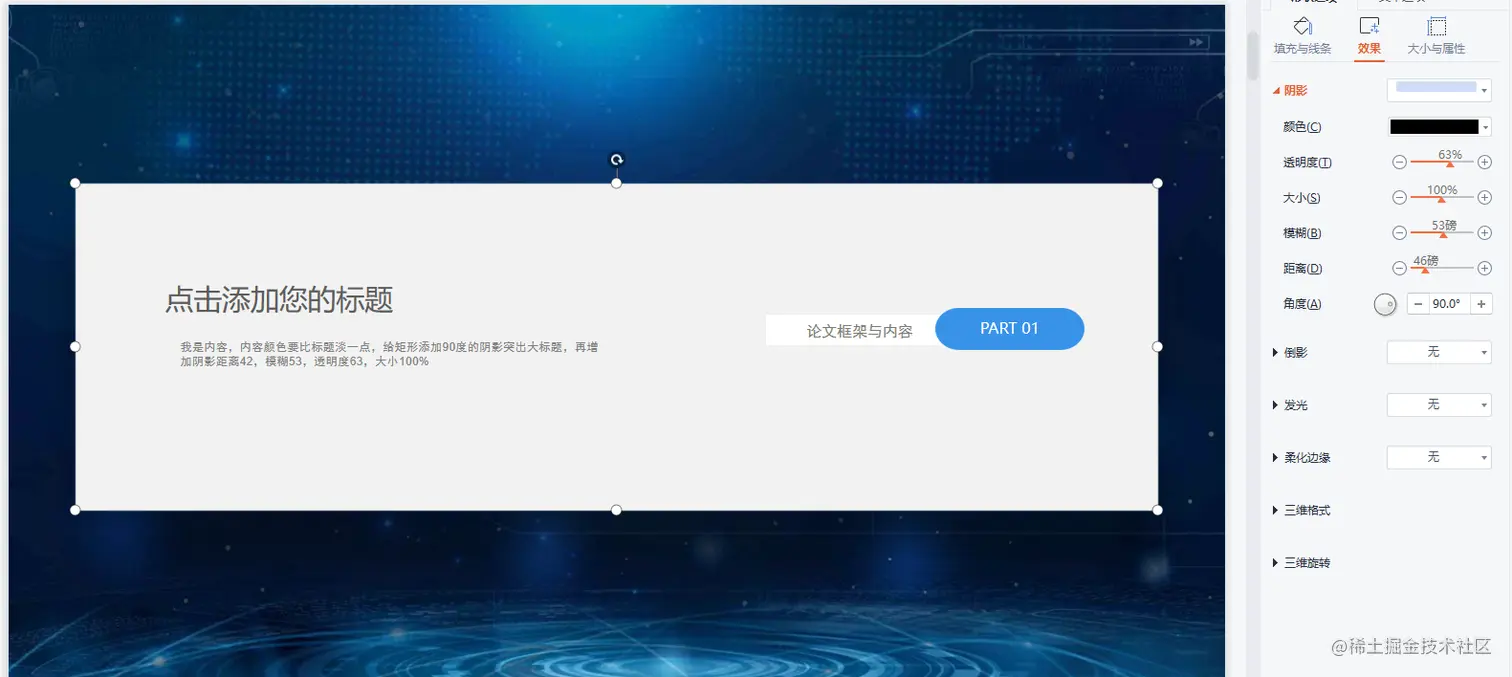This screenshot has width=1512, height=677.
Task: Select the 效果 (Effects) tab
Action: click(x=1369, y=38)
